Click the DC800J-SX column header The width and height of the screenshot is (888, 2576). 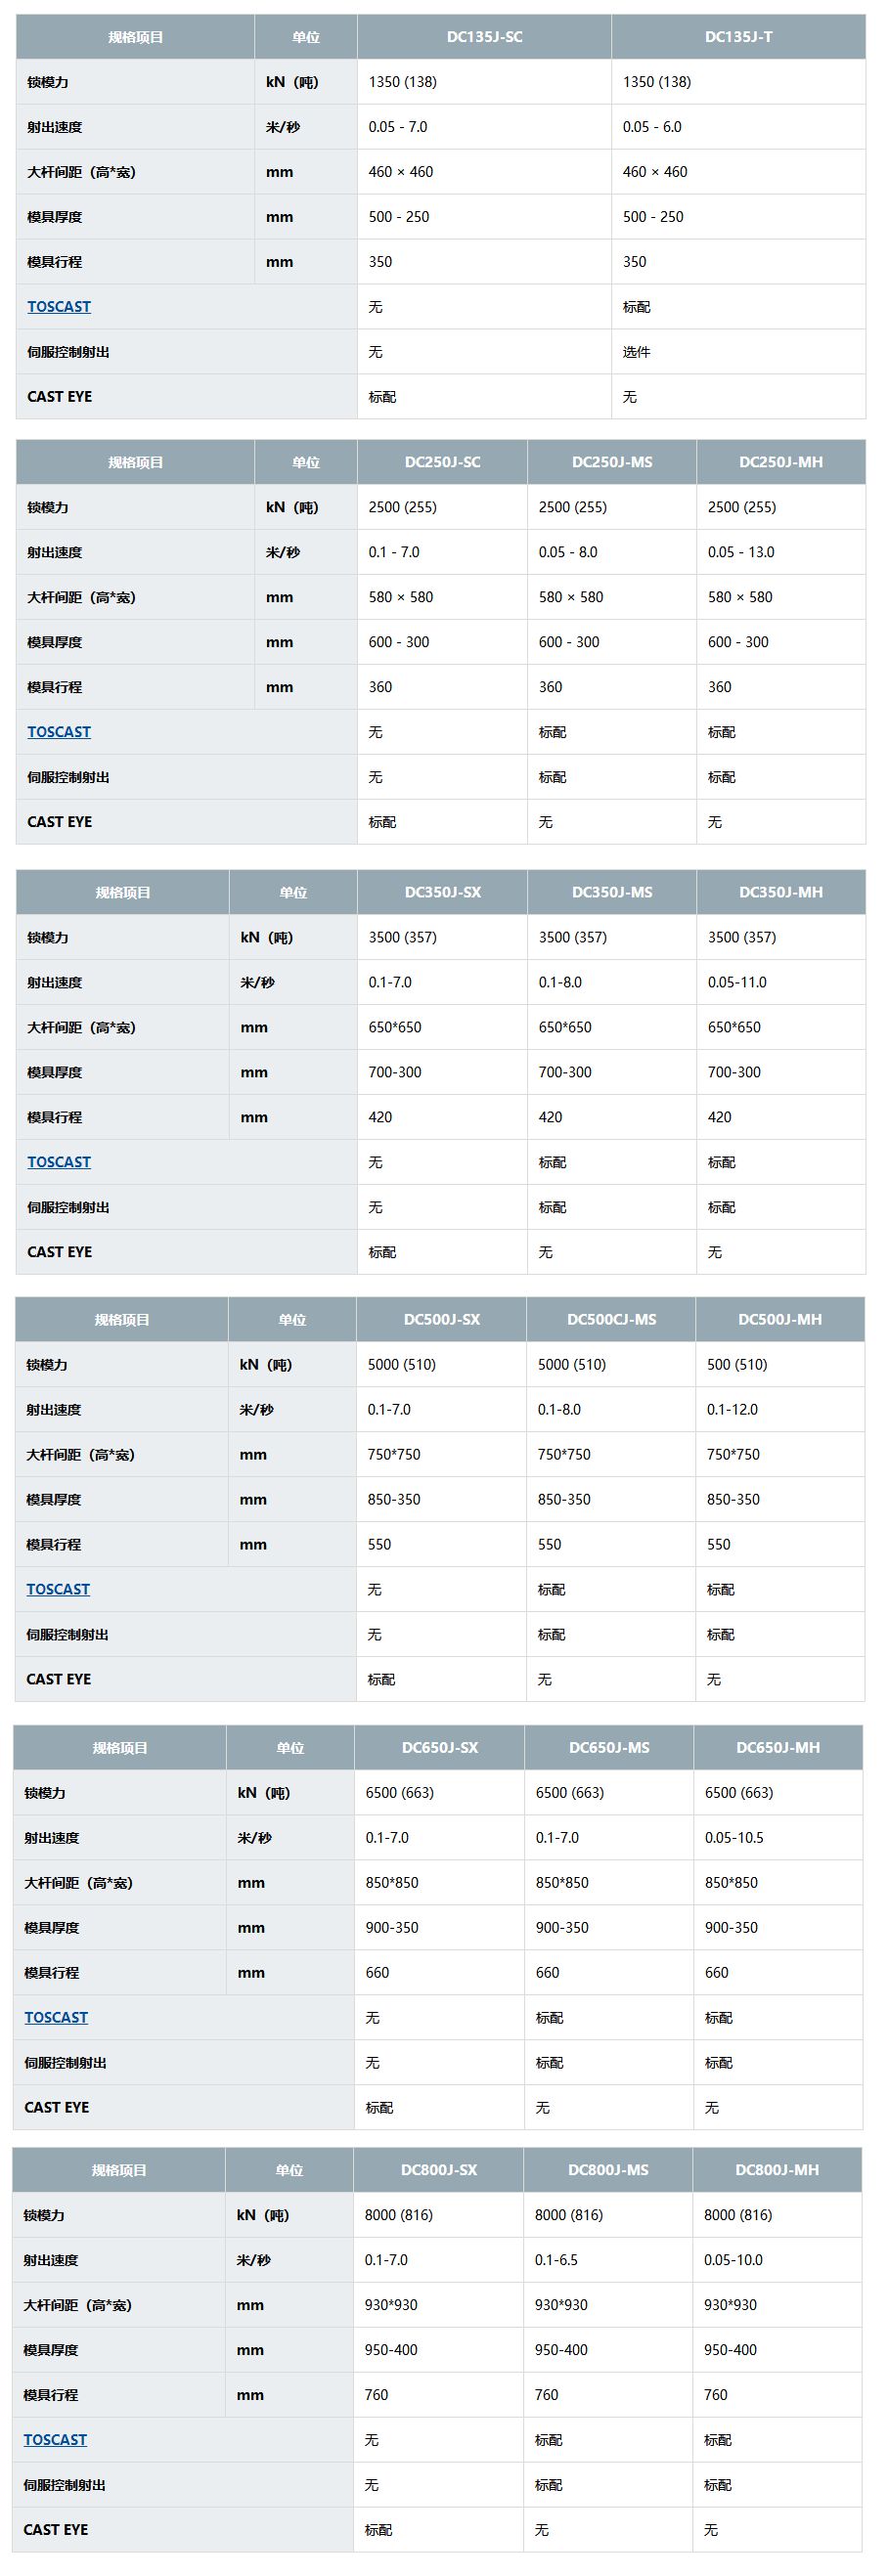(x=438, y=2170)
